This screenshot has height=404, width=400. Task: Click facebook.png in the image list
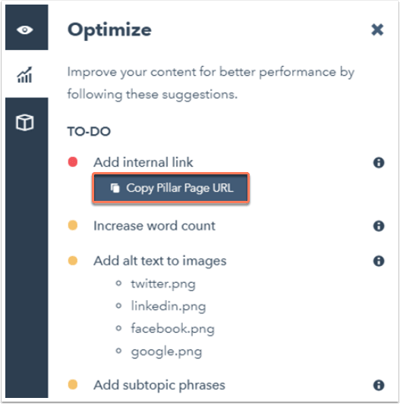point(173,329)
